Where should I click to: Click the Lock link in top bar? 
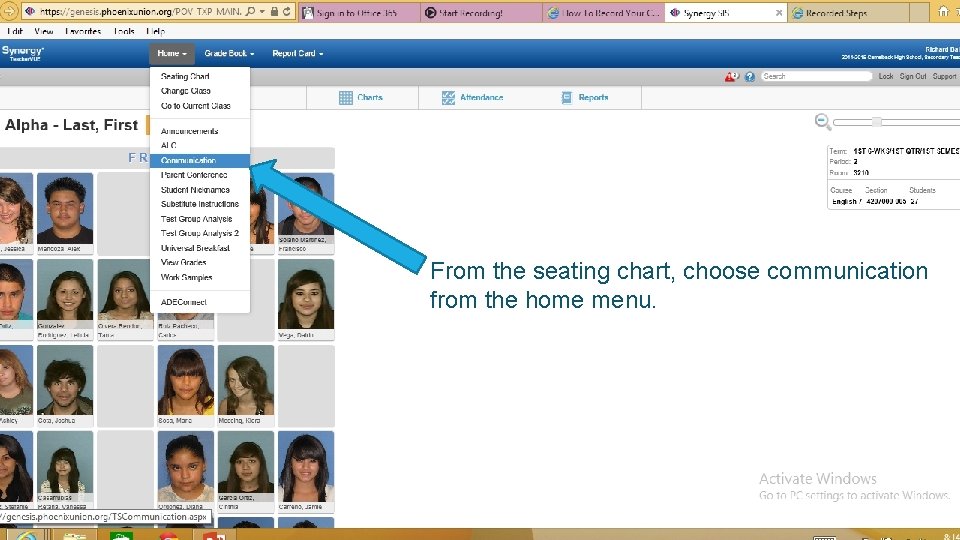pyautogui.click(x=885, y=77)
